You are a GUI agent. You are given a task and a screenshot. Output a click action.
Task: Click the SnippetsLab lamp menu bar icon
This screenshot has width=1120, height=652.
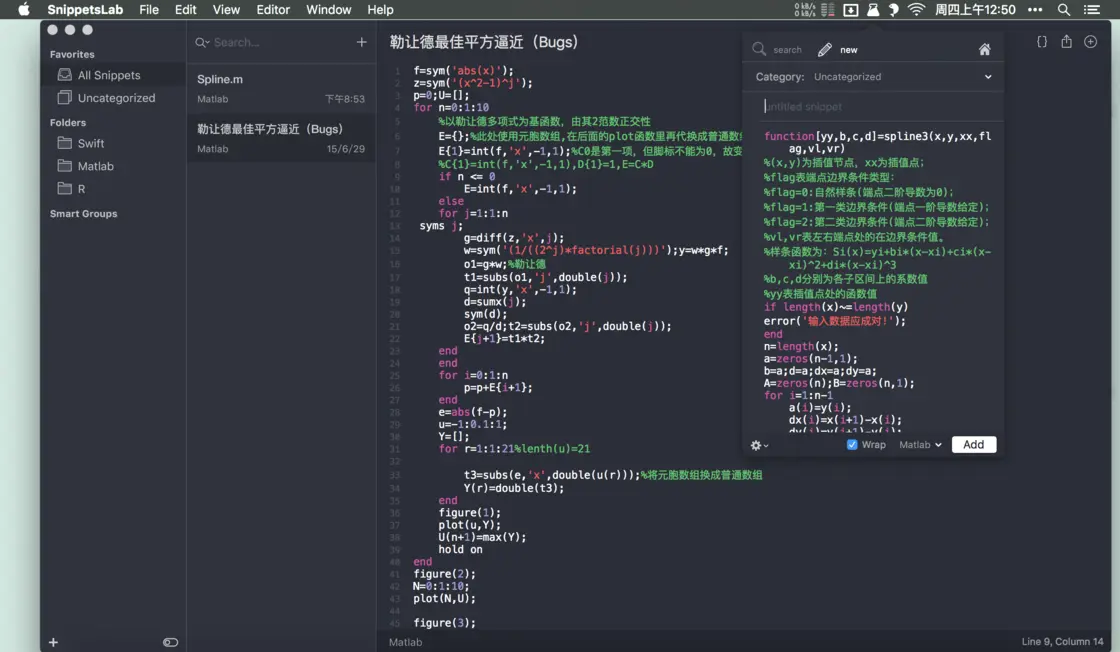coord(873,9)
